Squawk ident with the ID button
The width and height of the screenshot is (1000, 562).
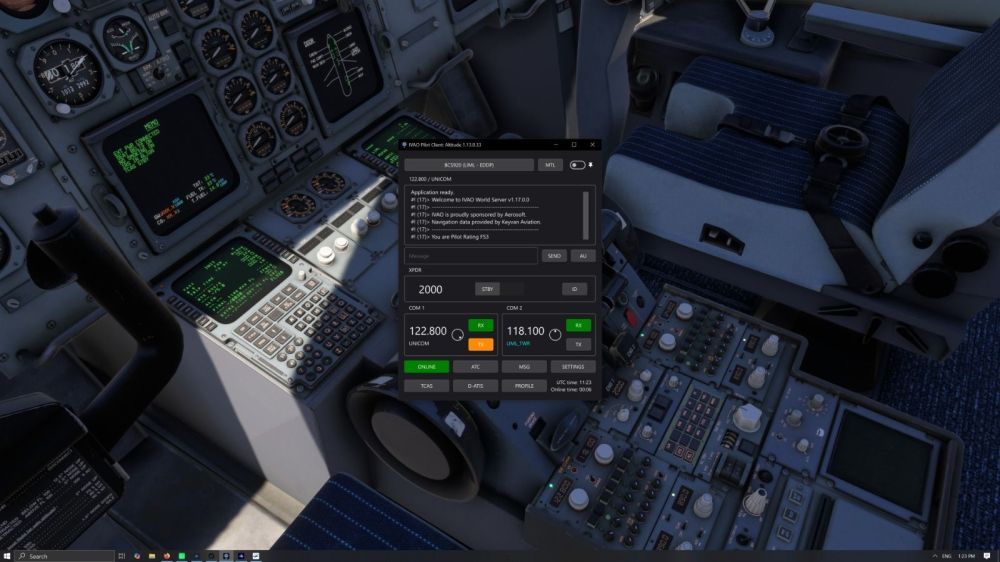coord(574,289)
